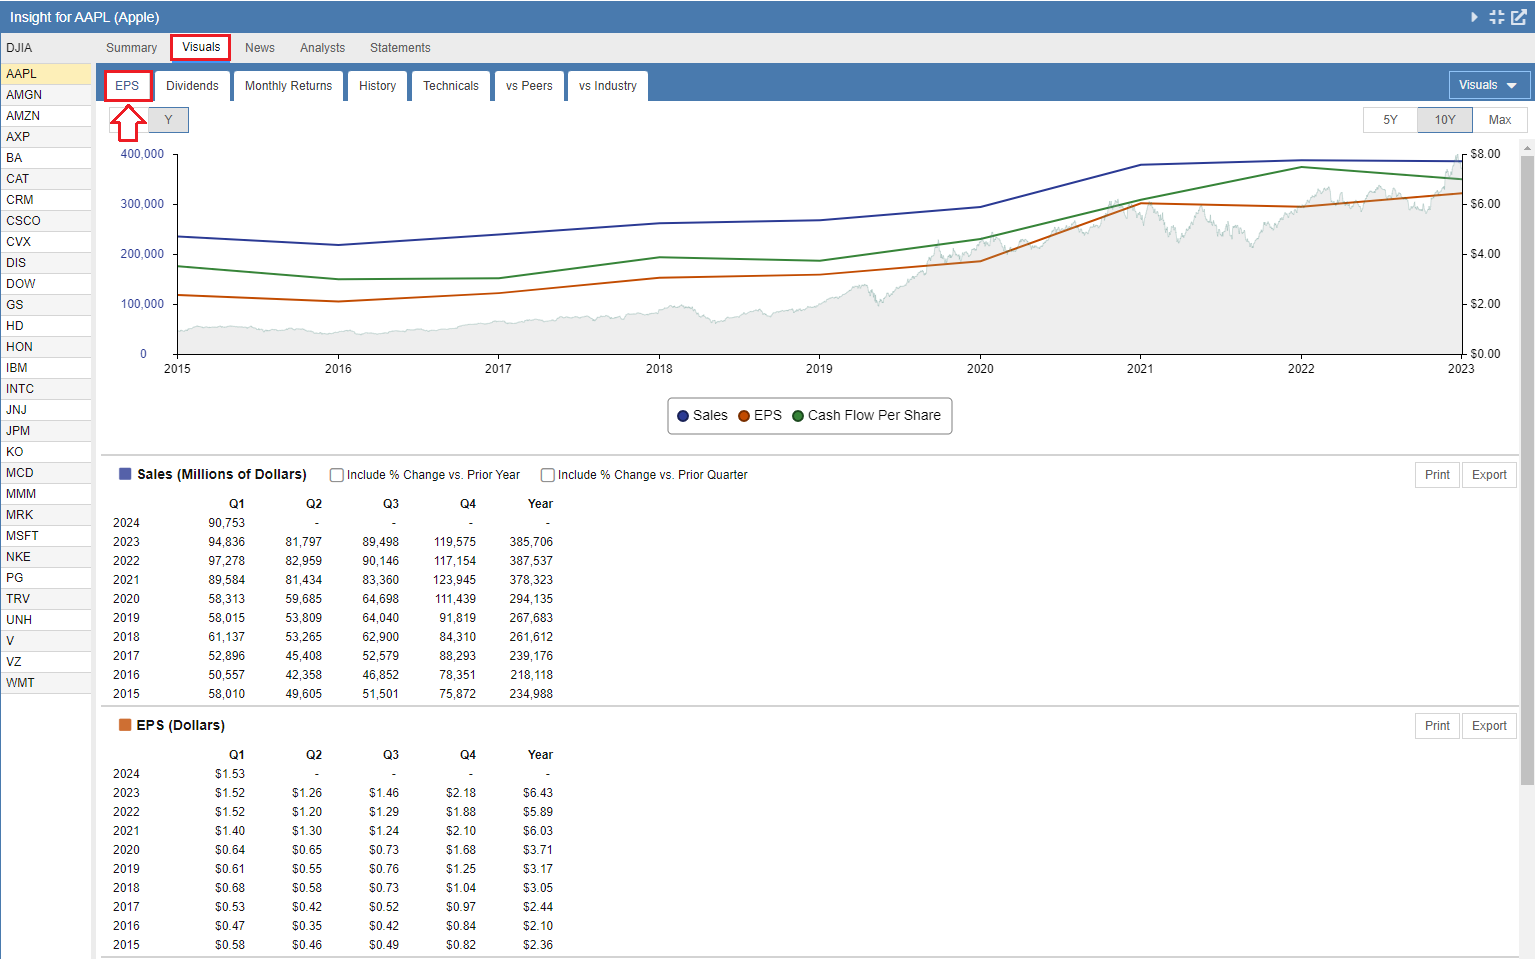Set chart range to 5Y
The height and width of the screenshot is (959, 1535).
pos(1390,120)
